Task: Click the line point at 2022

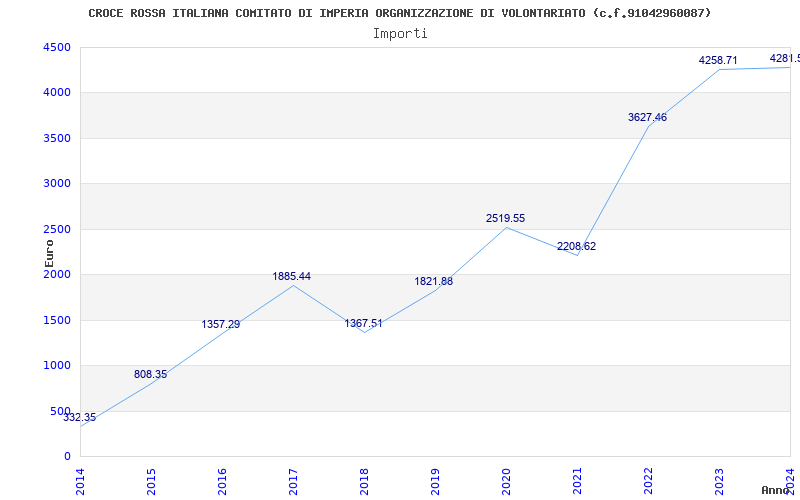Action: 648,127
